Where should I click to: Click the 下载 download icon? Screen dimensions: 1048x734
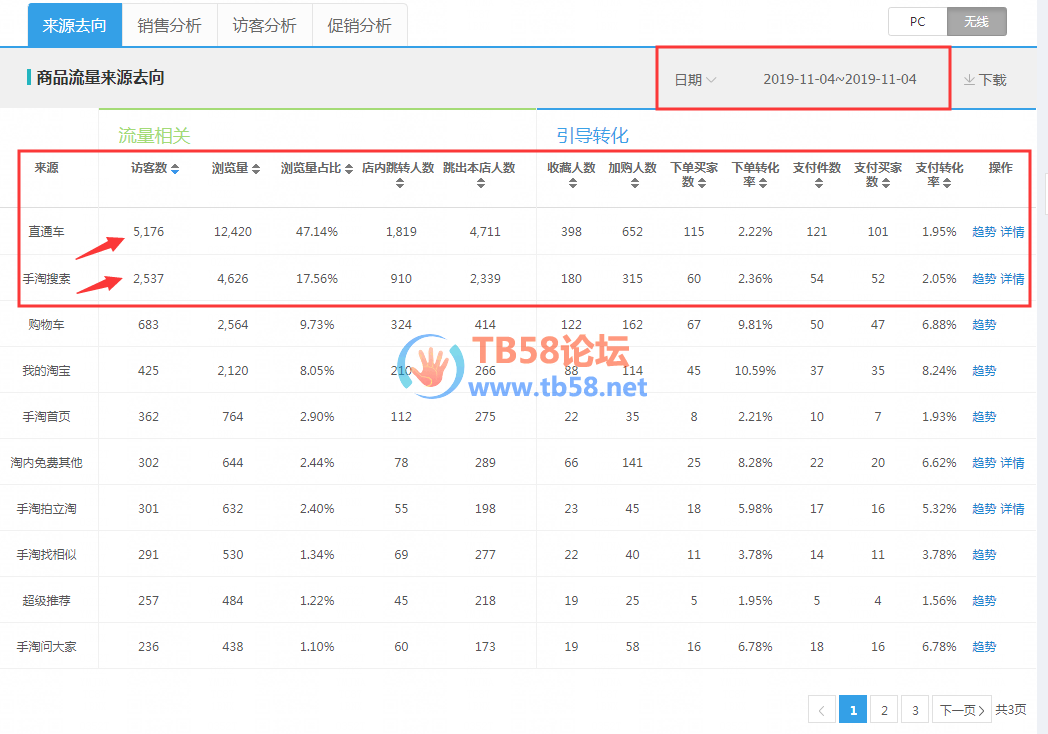click(969, 80)
